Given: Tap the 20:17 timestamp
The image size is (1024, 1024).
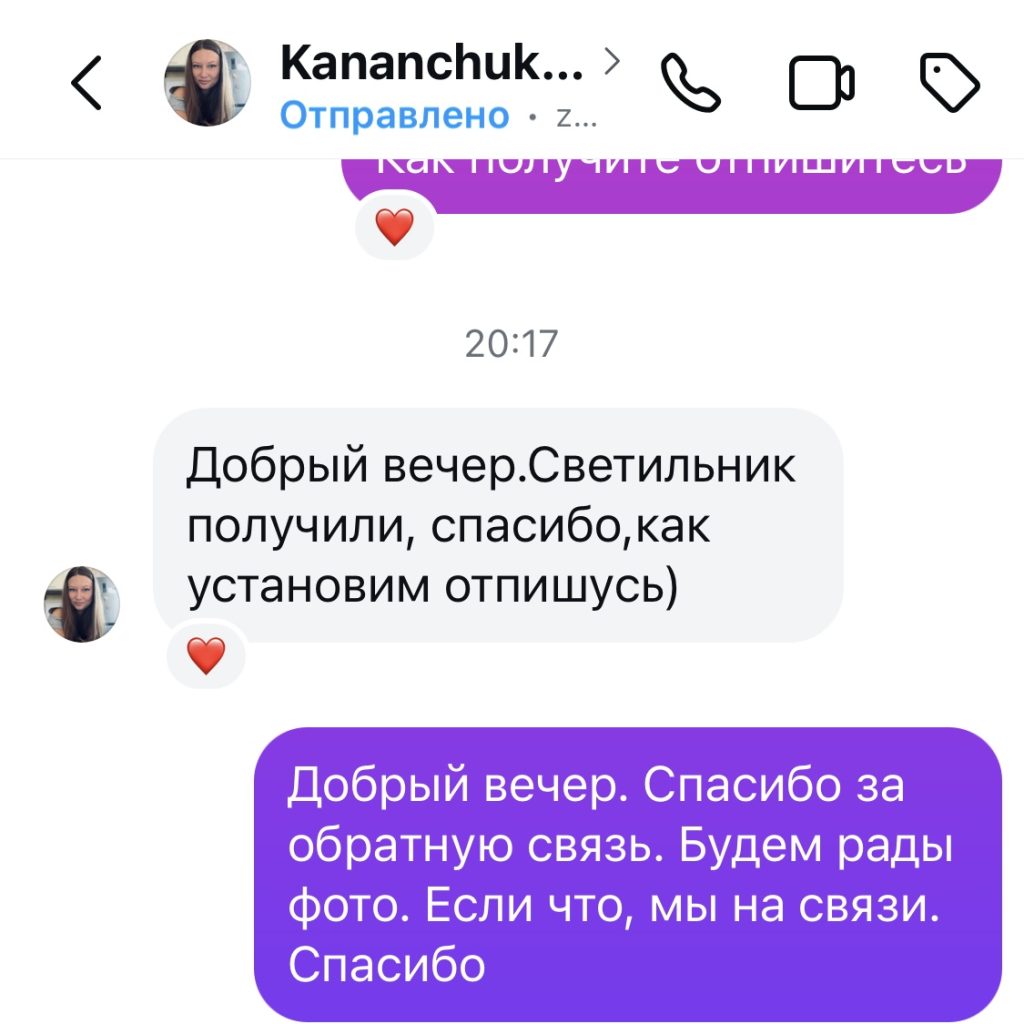Looking at the screenshot, I should pyautogui.click(x=511, y=344).
